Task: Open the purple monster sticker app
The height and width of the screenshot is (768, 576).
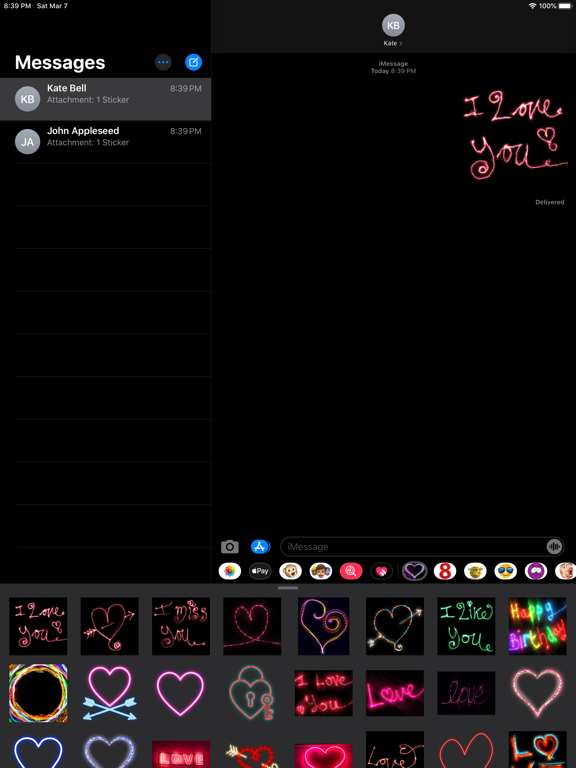Action: (536, 571)
